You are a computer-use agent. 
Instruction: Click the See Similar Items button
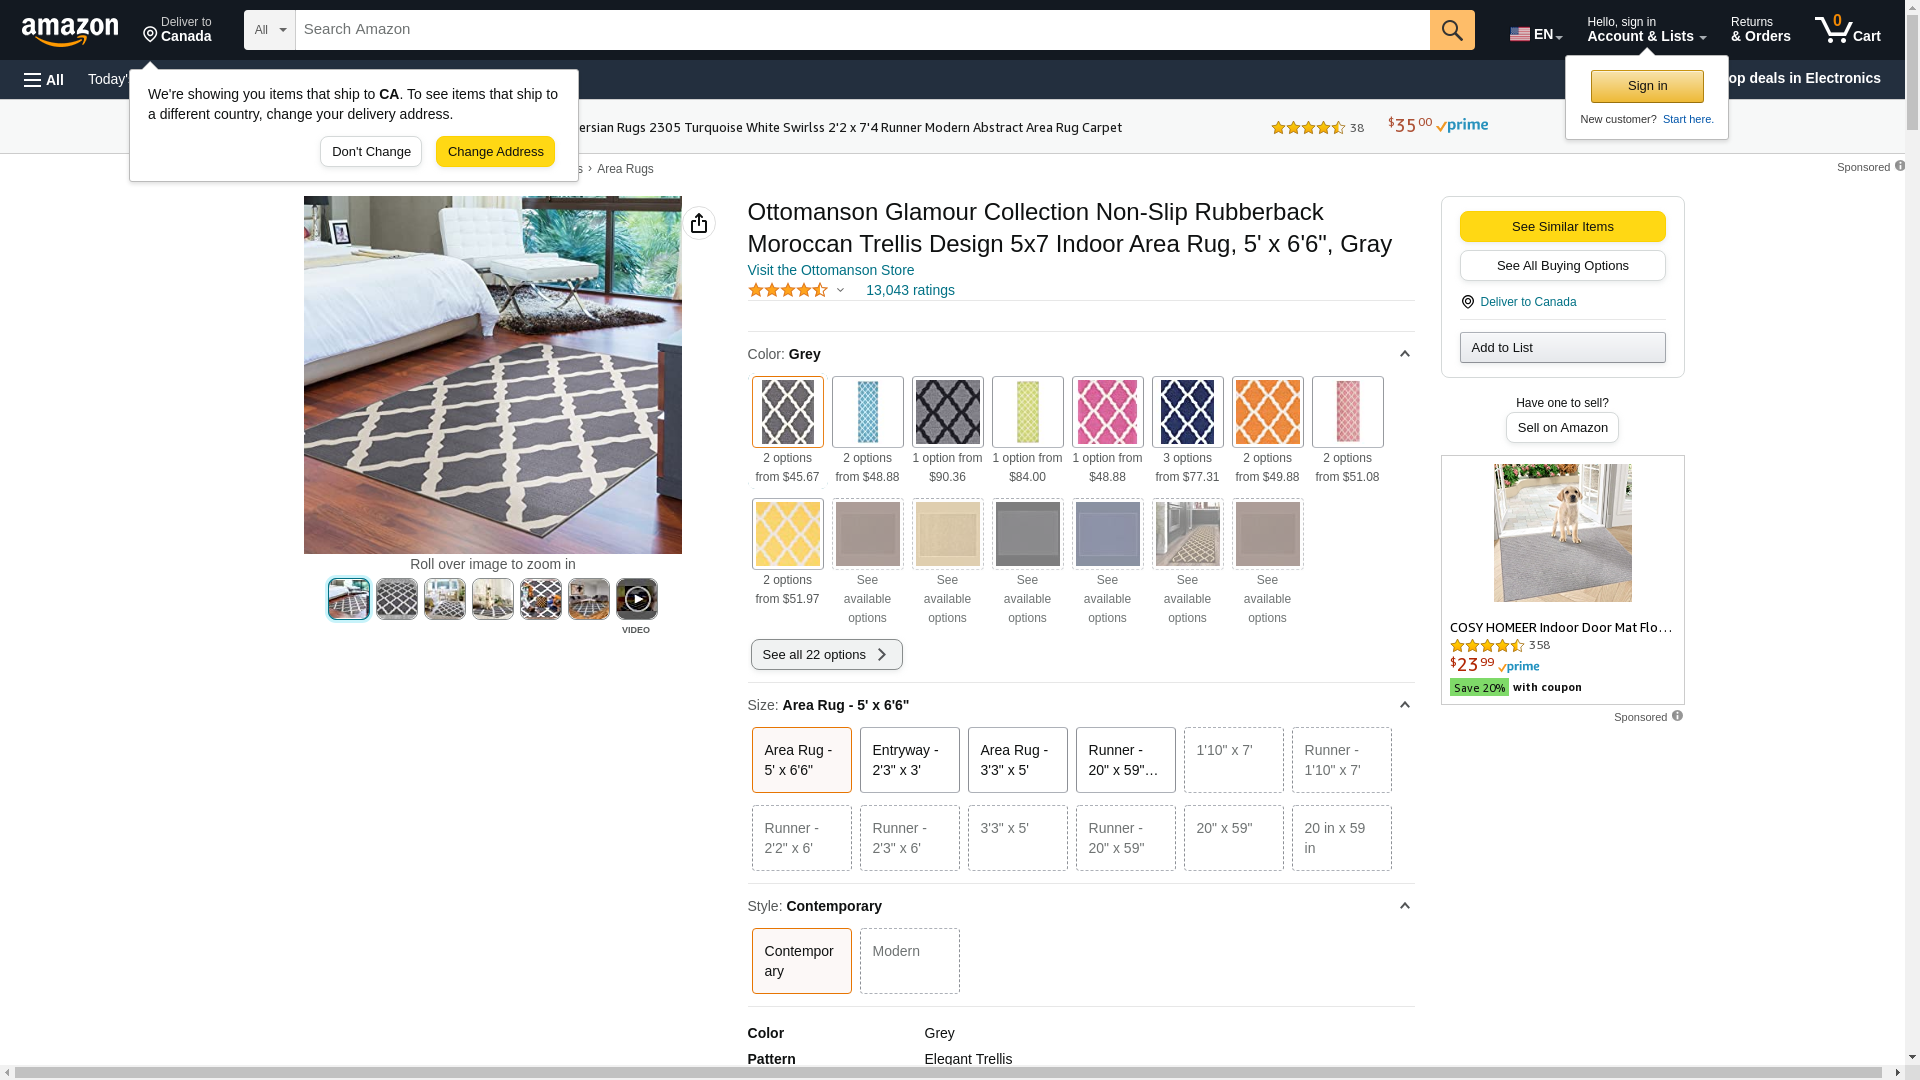[1562, 227]
